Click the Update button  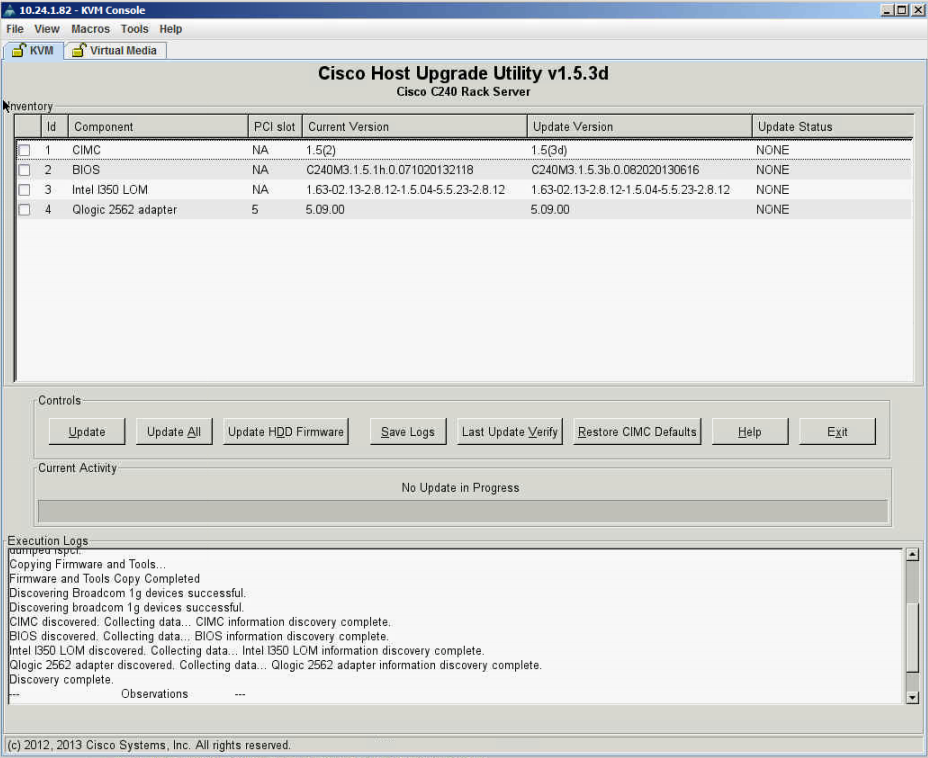[87, 432]
